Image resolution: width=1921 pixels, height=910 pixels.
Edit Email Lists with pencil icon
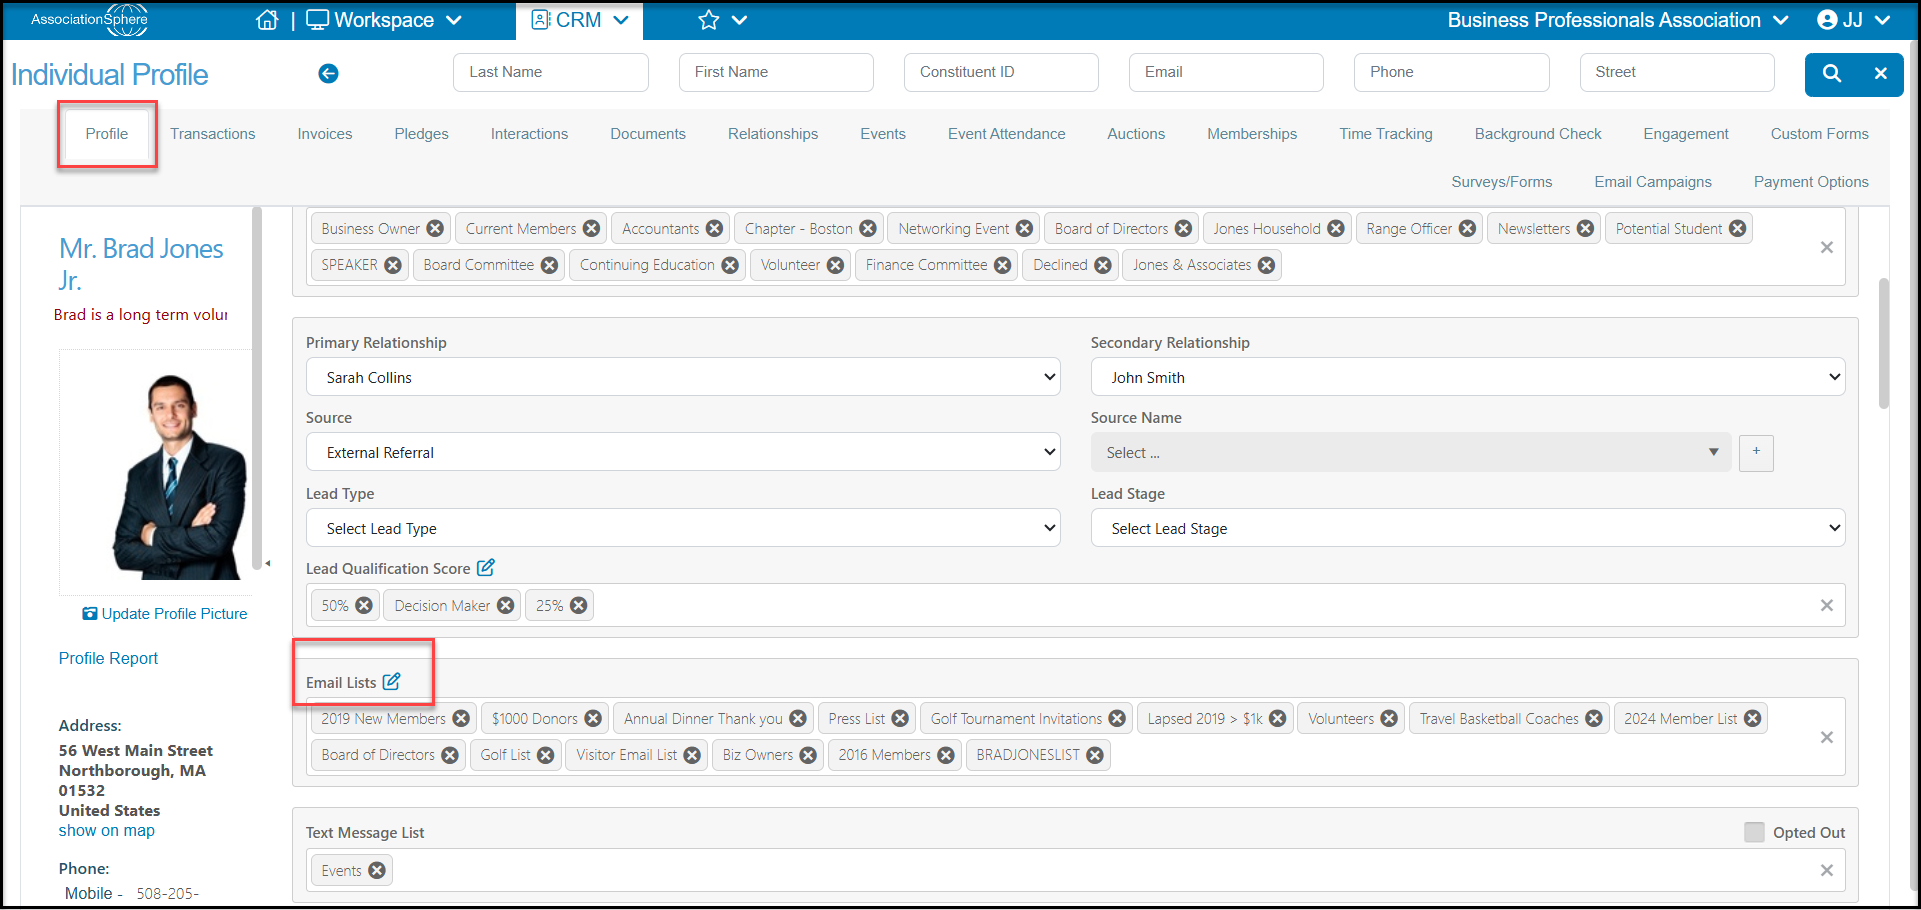point(391,682)
